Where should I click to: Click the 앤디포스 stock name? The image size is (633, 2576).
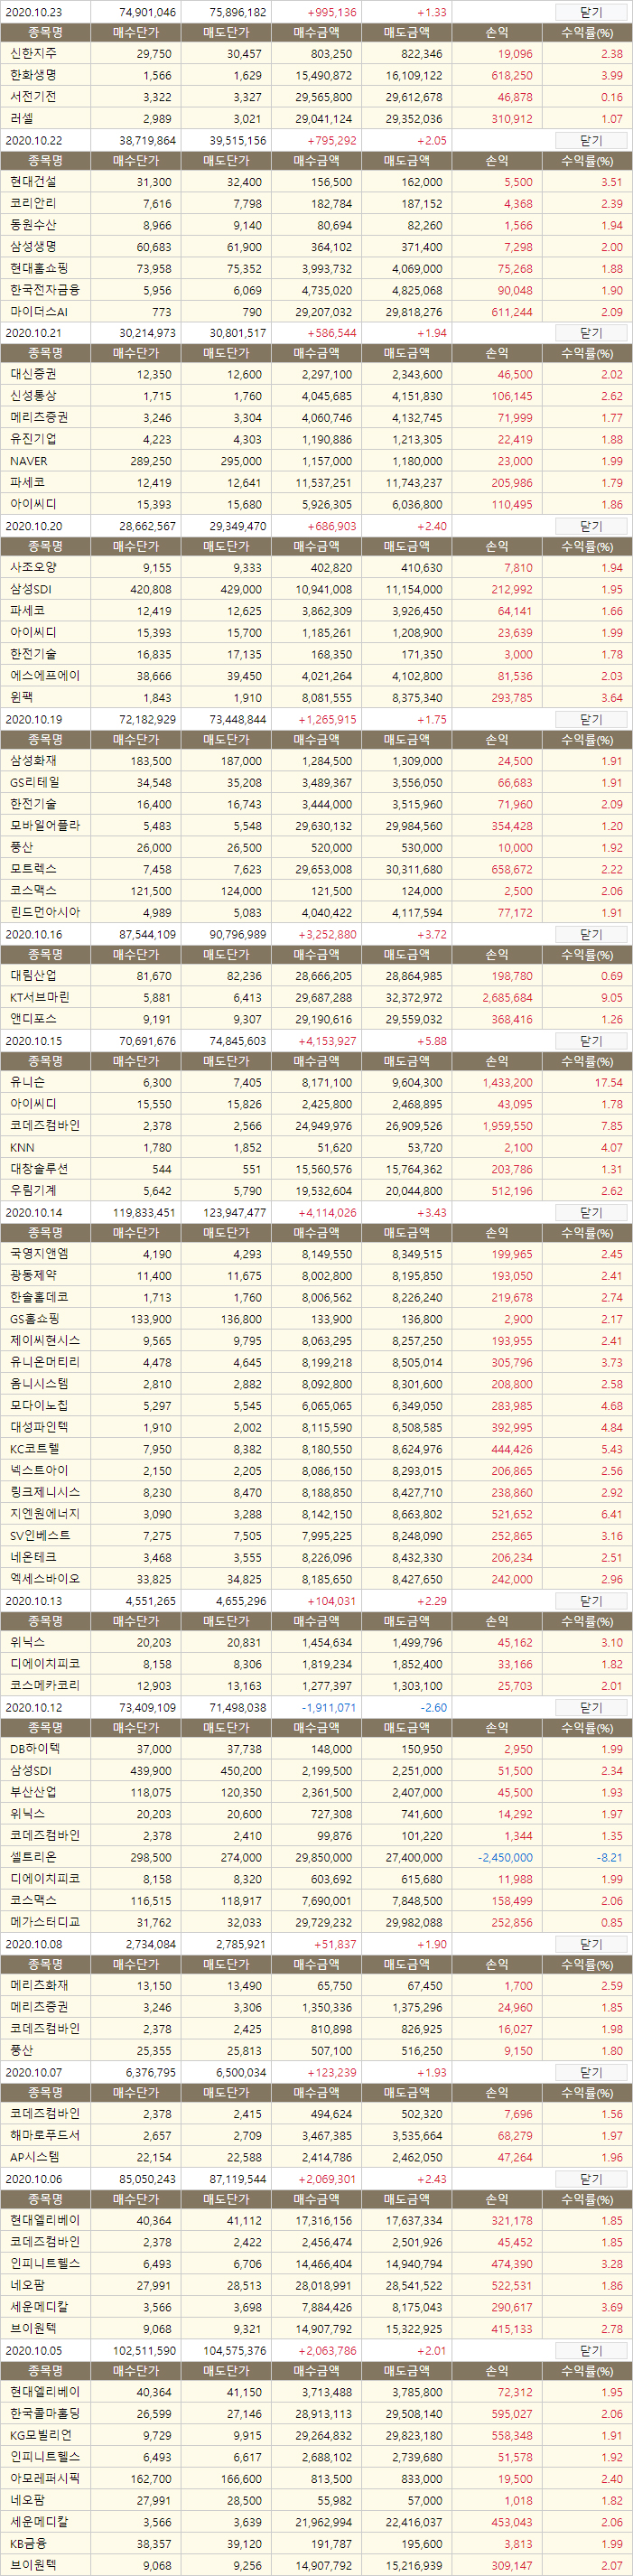[33, 1019]
